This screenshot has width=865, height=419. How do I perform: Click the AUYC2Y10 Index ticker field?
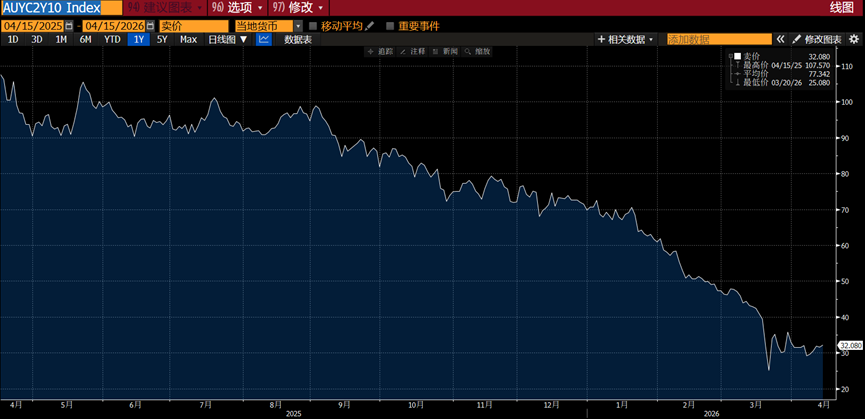click(x=62, y=8)
